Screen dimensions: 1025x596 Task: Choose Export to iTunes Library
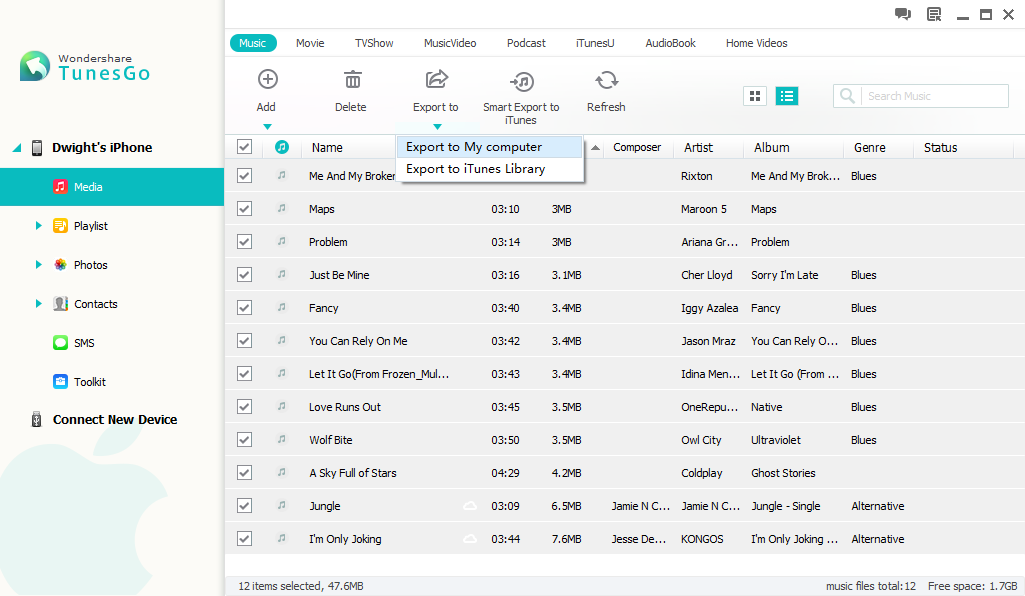(x=490, y=169)
